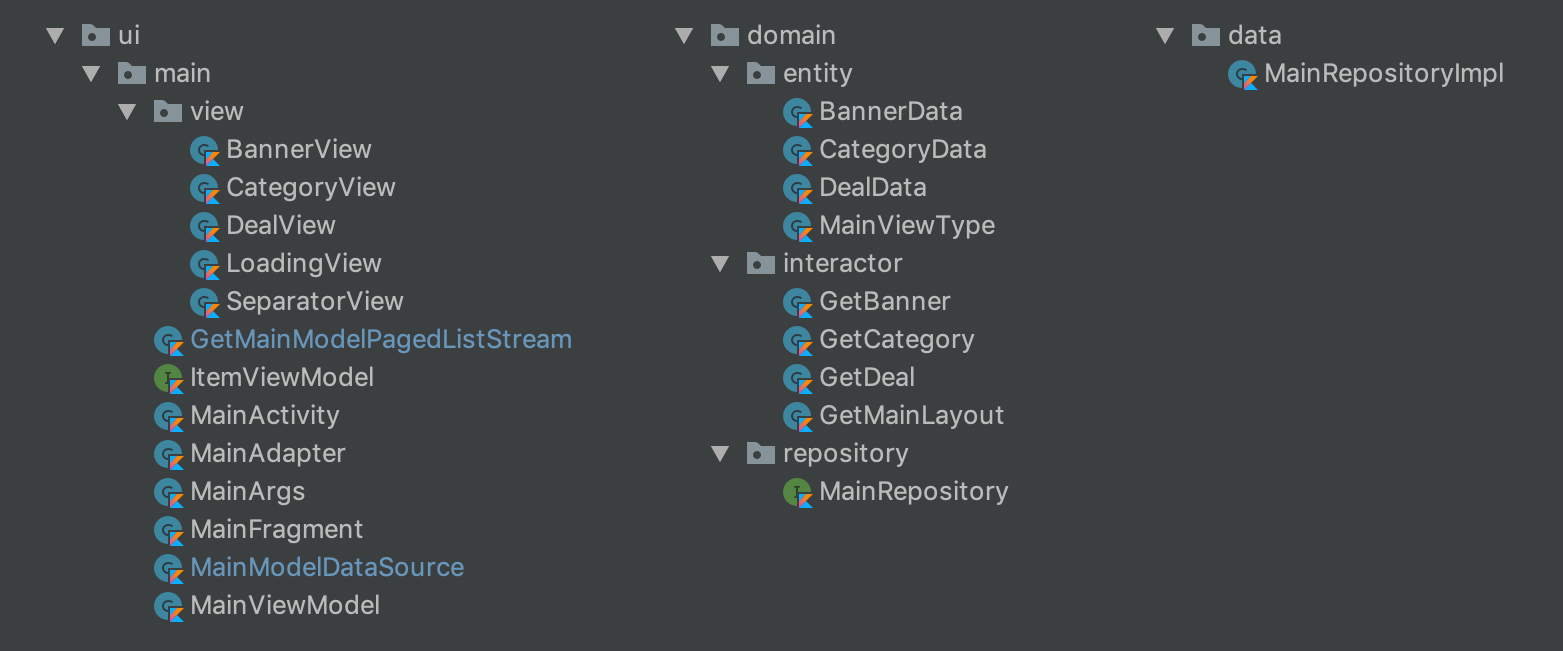This screenshot has height=651, width=1563.
Task: Click the class icon beside GetBanner
Action: click(x=797, y=301)
